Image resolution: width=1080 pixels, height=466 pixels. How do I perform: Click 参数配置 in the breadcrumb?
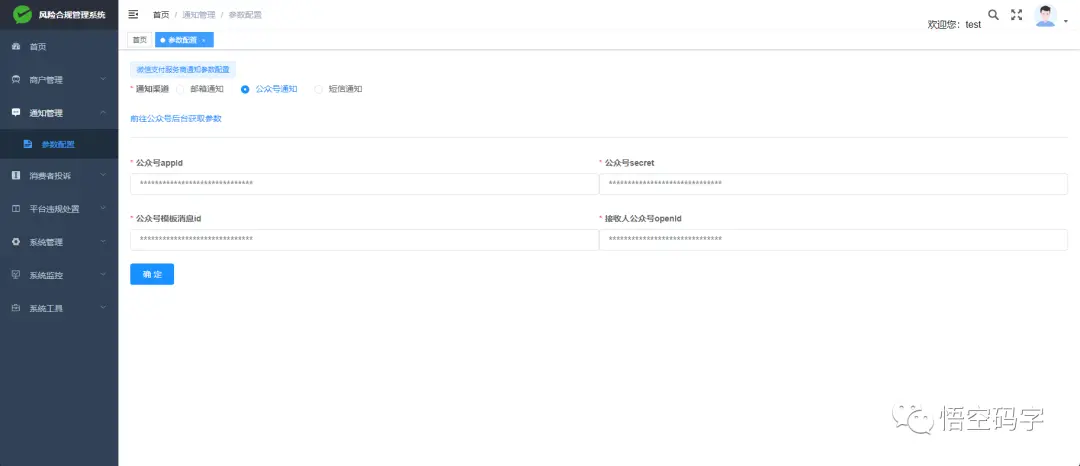click(x=245, y=14)
